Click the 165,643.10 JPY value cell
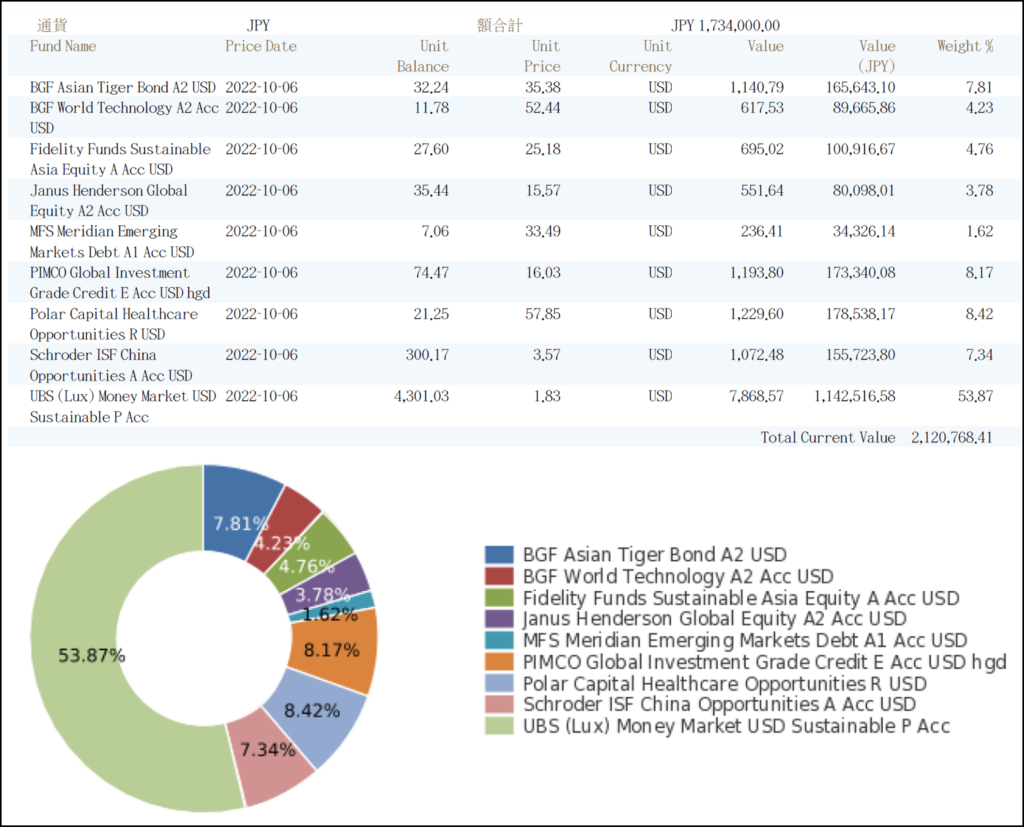Screen dimensions: 1024x827 pyautogui.click(x=861, y=88)
